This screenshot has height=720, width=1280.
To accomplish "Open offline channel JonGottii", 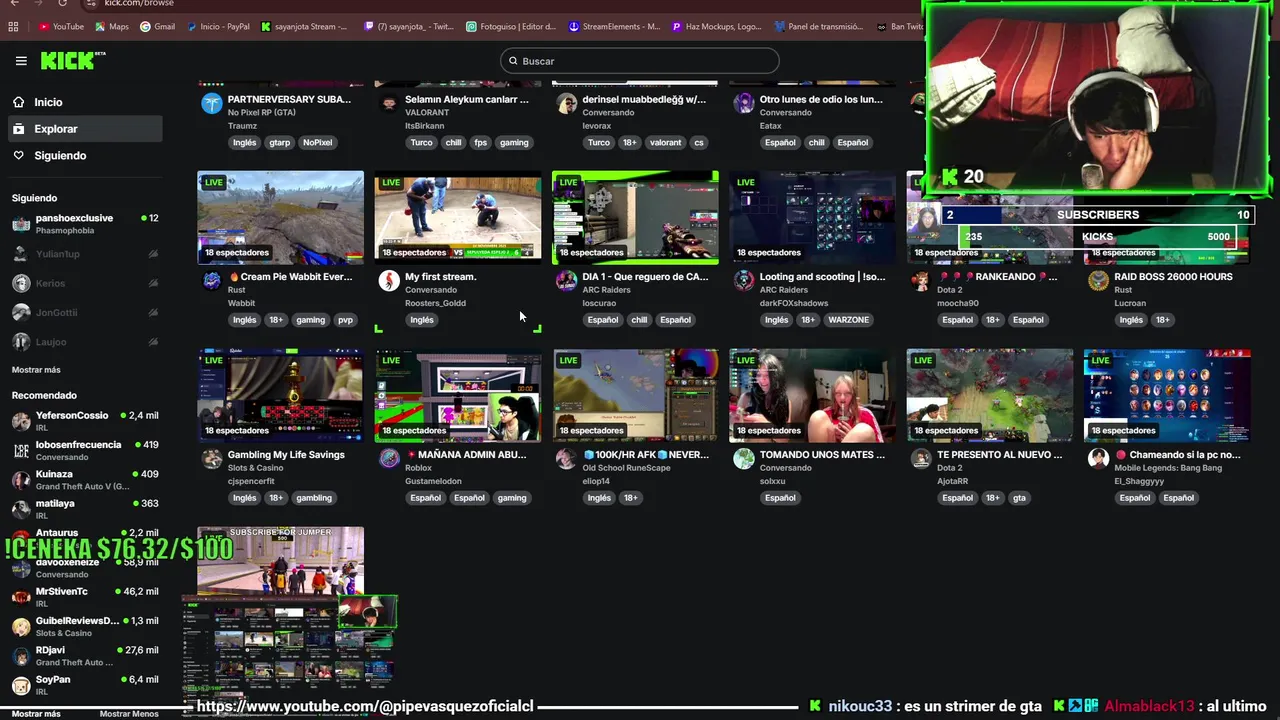I will coord(85,312).
